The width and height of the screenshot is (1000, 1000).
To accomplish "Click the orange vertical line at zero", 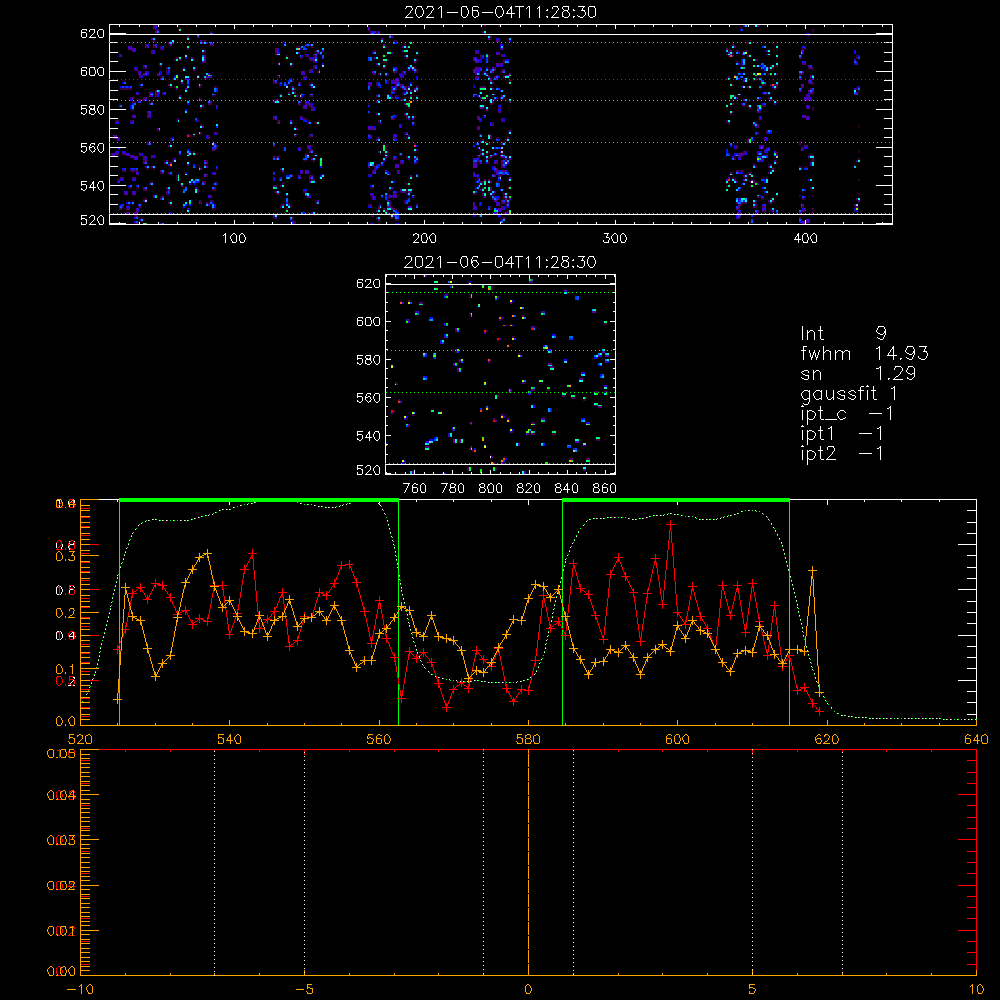I will click(x=529, y=862).
